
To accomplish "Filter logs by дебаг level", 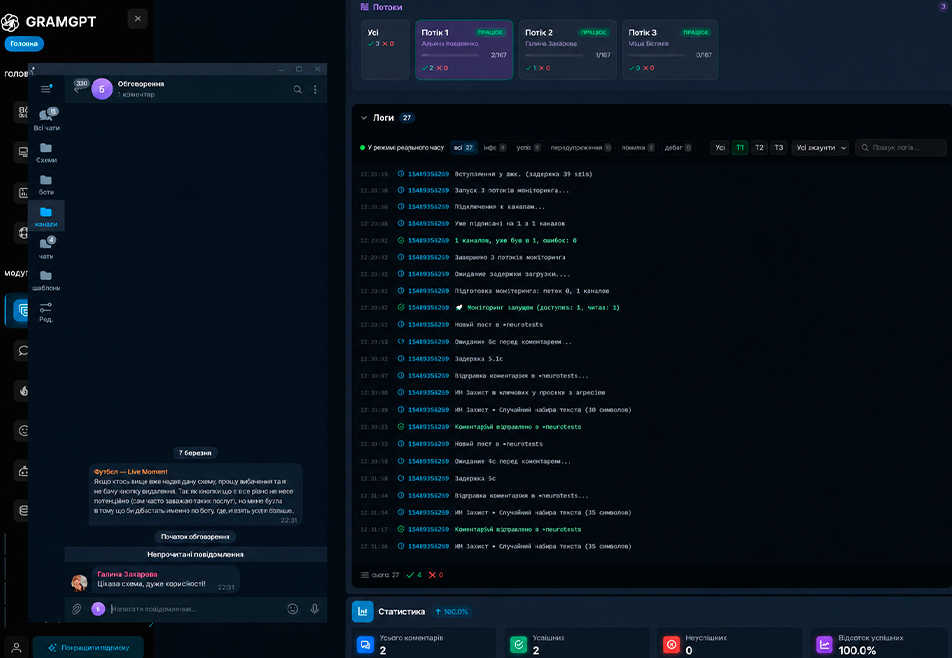I will pyautogui.click(x=678, y=148).
